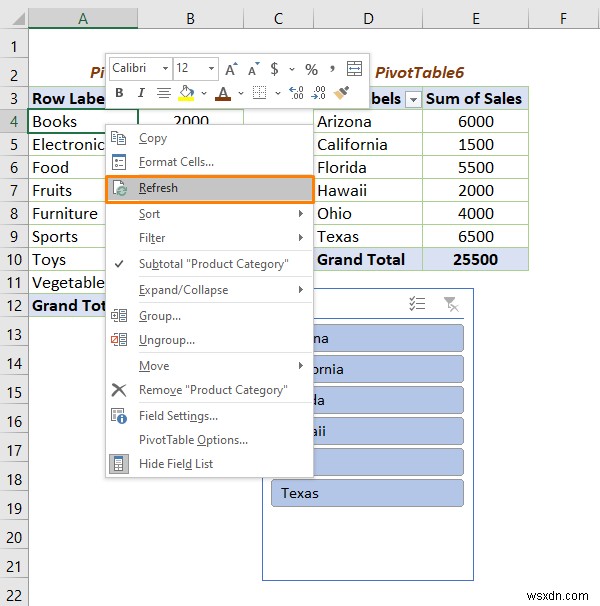600x606 pixels.
Task: Clear the slicer filter
Action: 450,304
